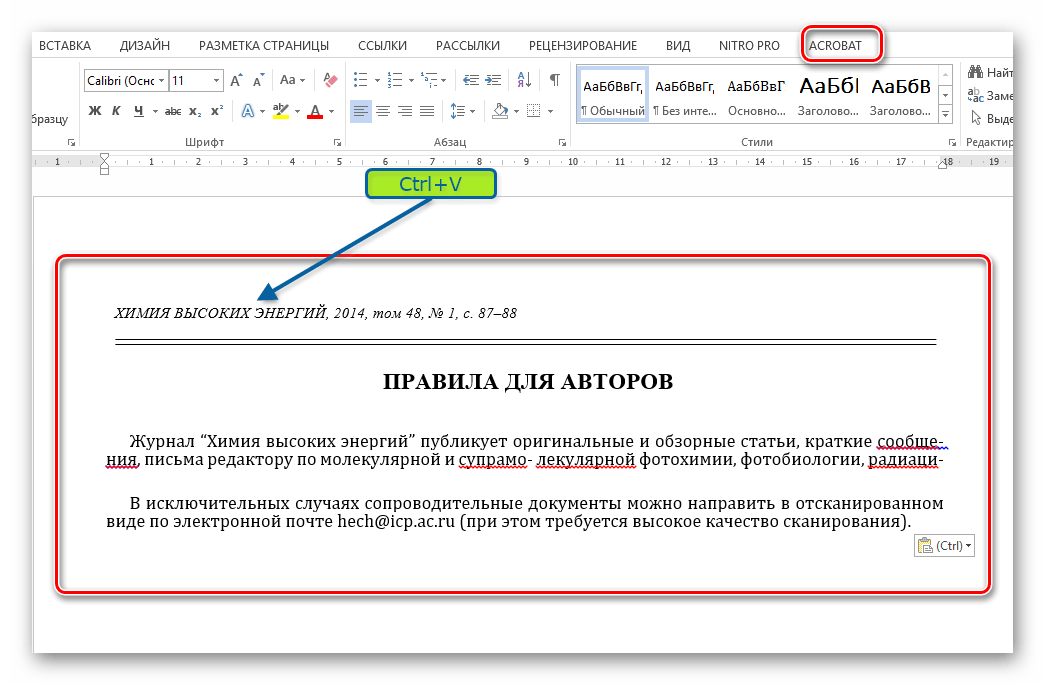This screenshot has width=1045, height=685.
Task: Toggle show paragraph marks (¶)
Action: (x=554, y=80)
